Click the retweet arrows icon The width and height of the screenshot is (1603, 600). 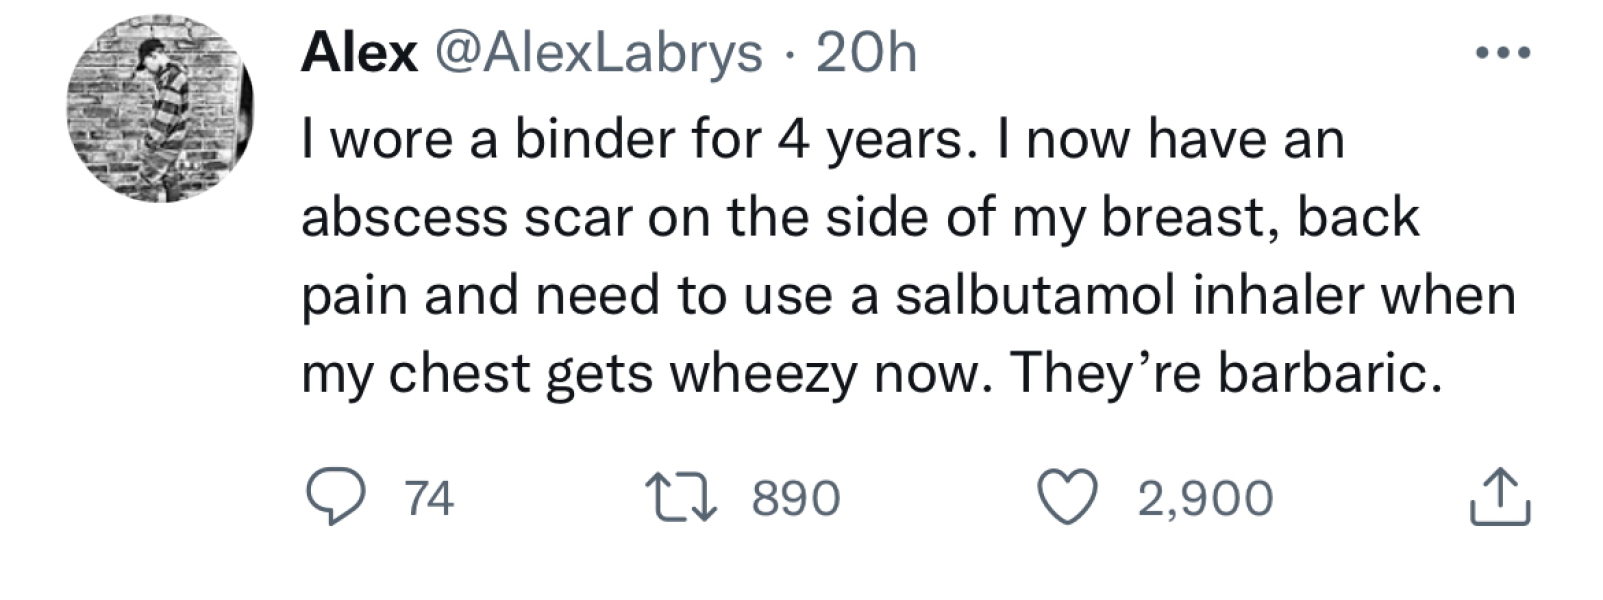[680, 498]
